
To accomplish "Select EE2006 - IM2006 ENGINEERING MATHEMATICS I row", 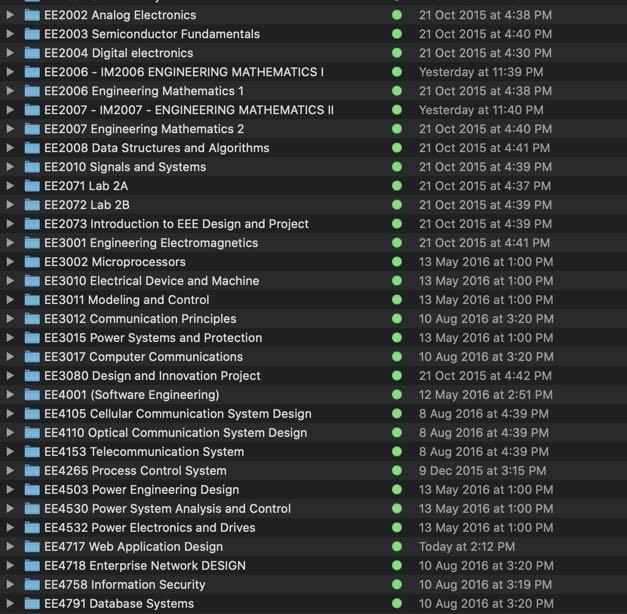I will tap(184, 72).
